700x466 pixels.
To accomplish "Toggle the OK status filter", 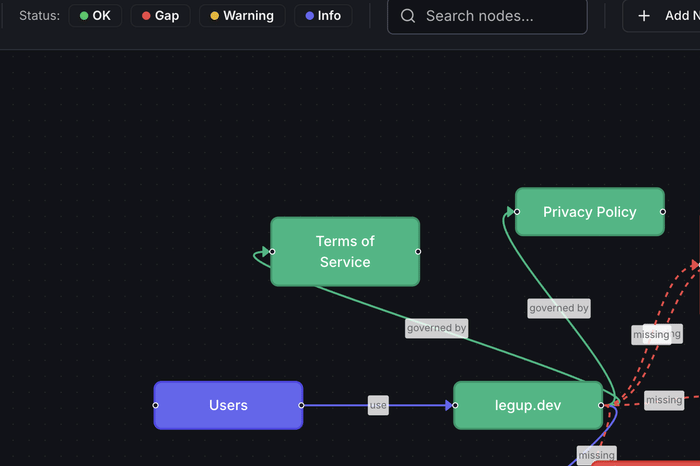I will coord(95,16).
